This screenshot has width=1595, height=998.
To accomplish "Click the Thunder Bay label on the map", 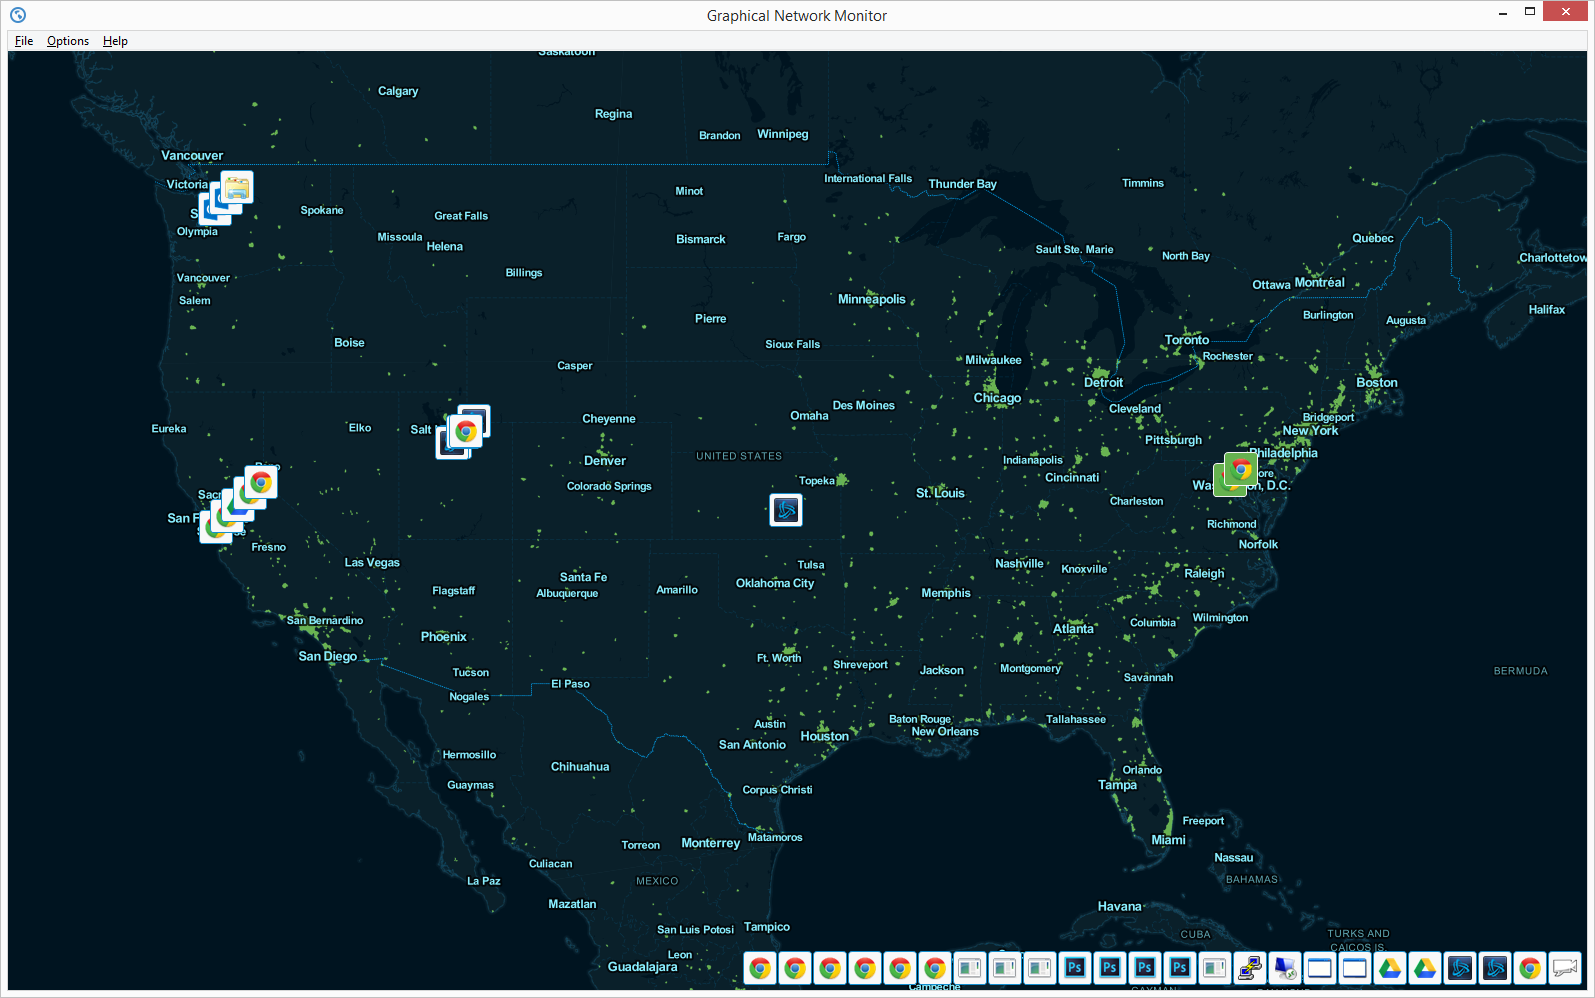I will (x=962, y=184).
